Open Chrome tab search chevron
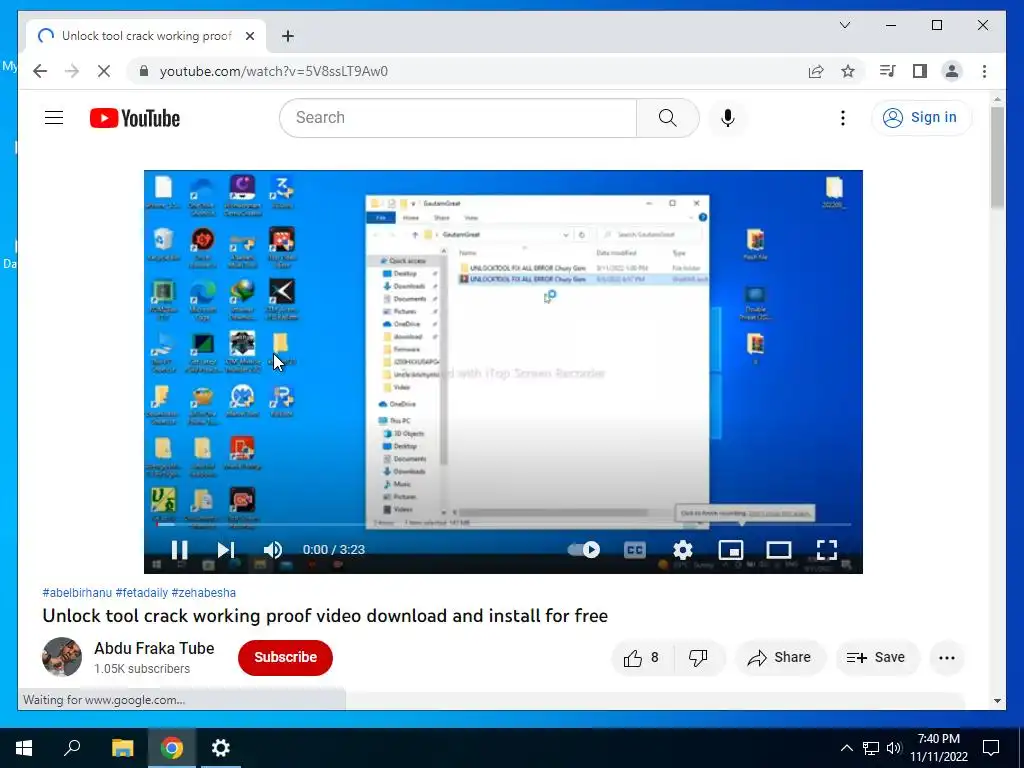Screen dimensions: 1024x768 pos(844,25)
